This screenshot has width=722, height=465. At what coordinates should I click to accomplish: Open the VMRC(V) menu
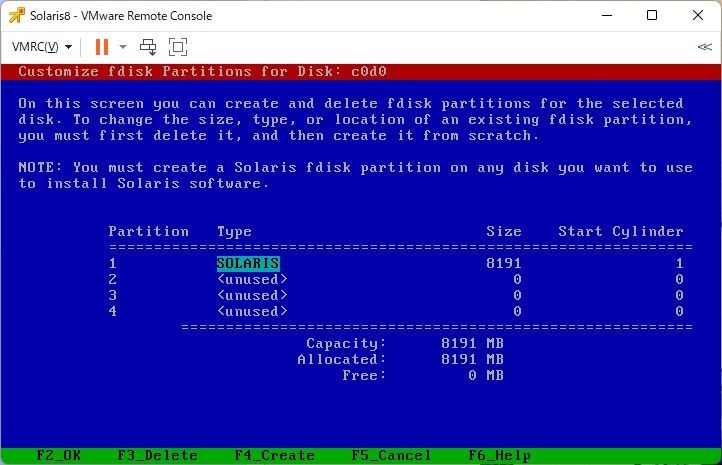coord(41,46)
